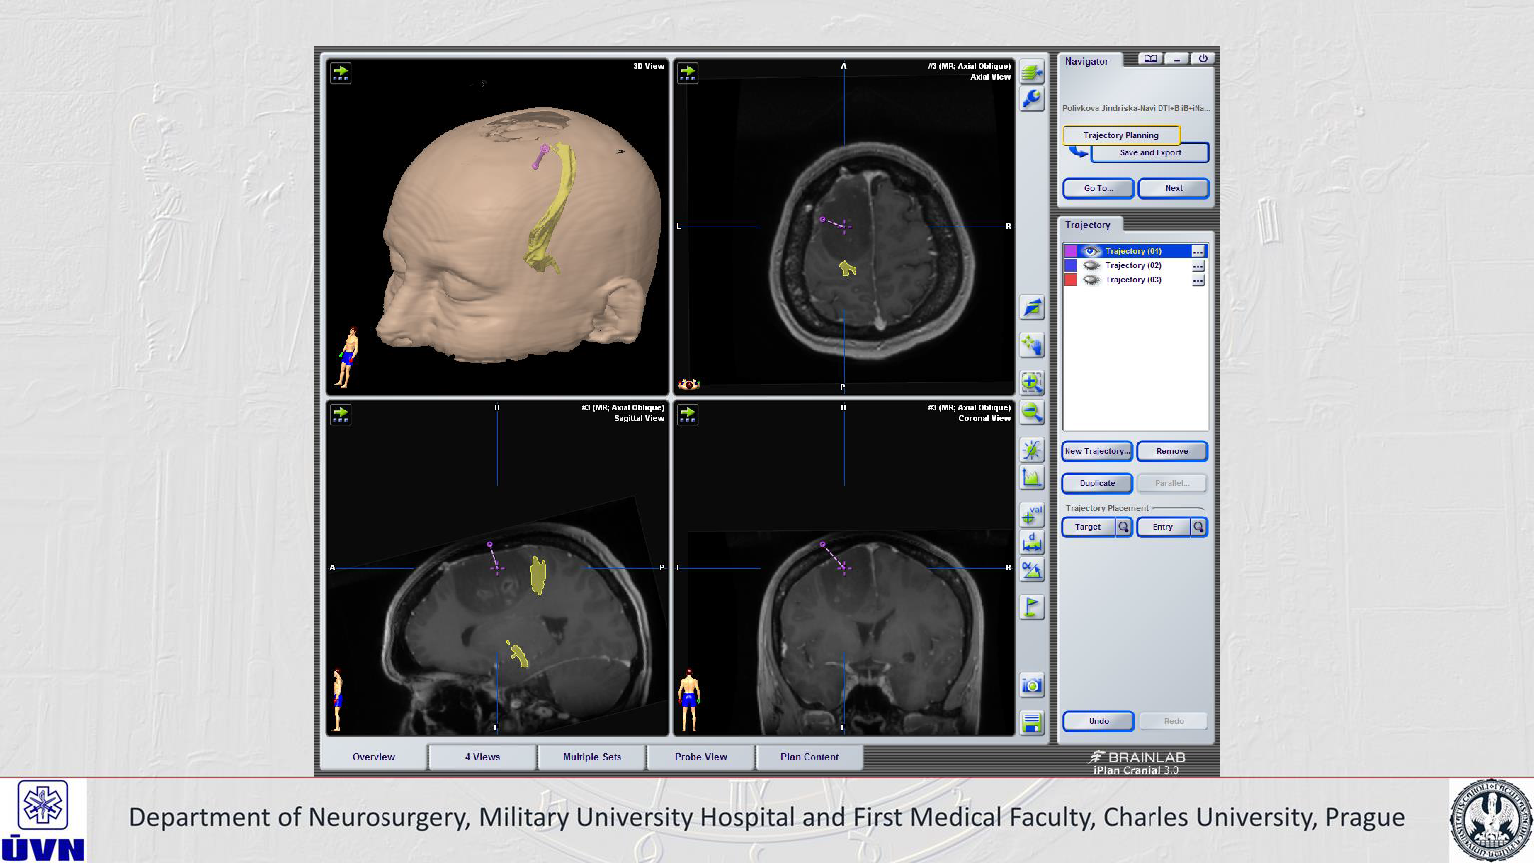Open the Axial View options arrow button

click(688, 73)
